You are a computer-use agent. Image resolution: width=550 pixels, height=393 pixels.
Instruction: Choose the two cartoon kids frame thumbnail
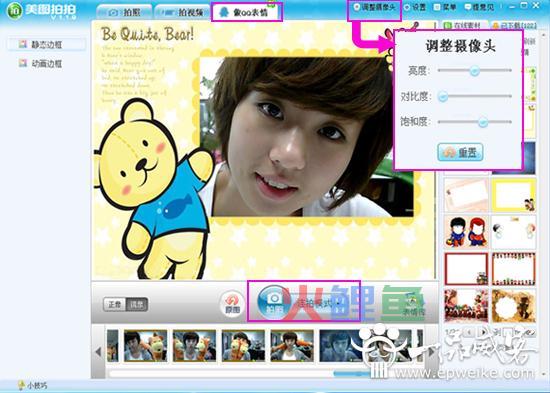[466, 232]
